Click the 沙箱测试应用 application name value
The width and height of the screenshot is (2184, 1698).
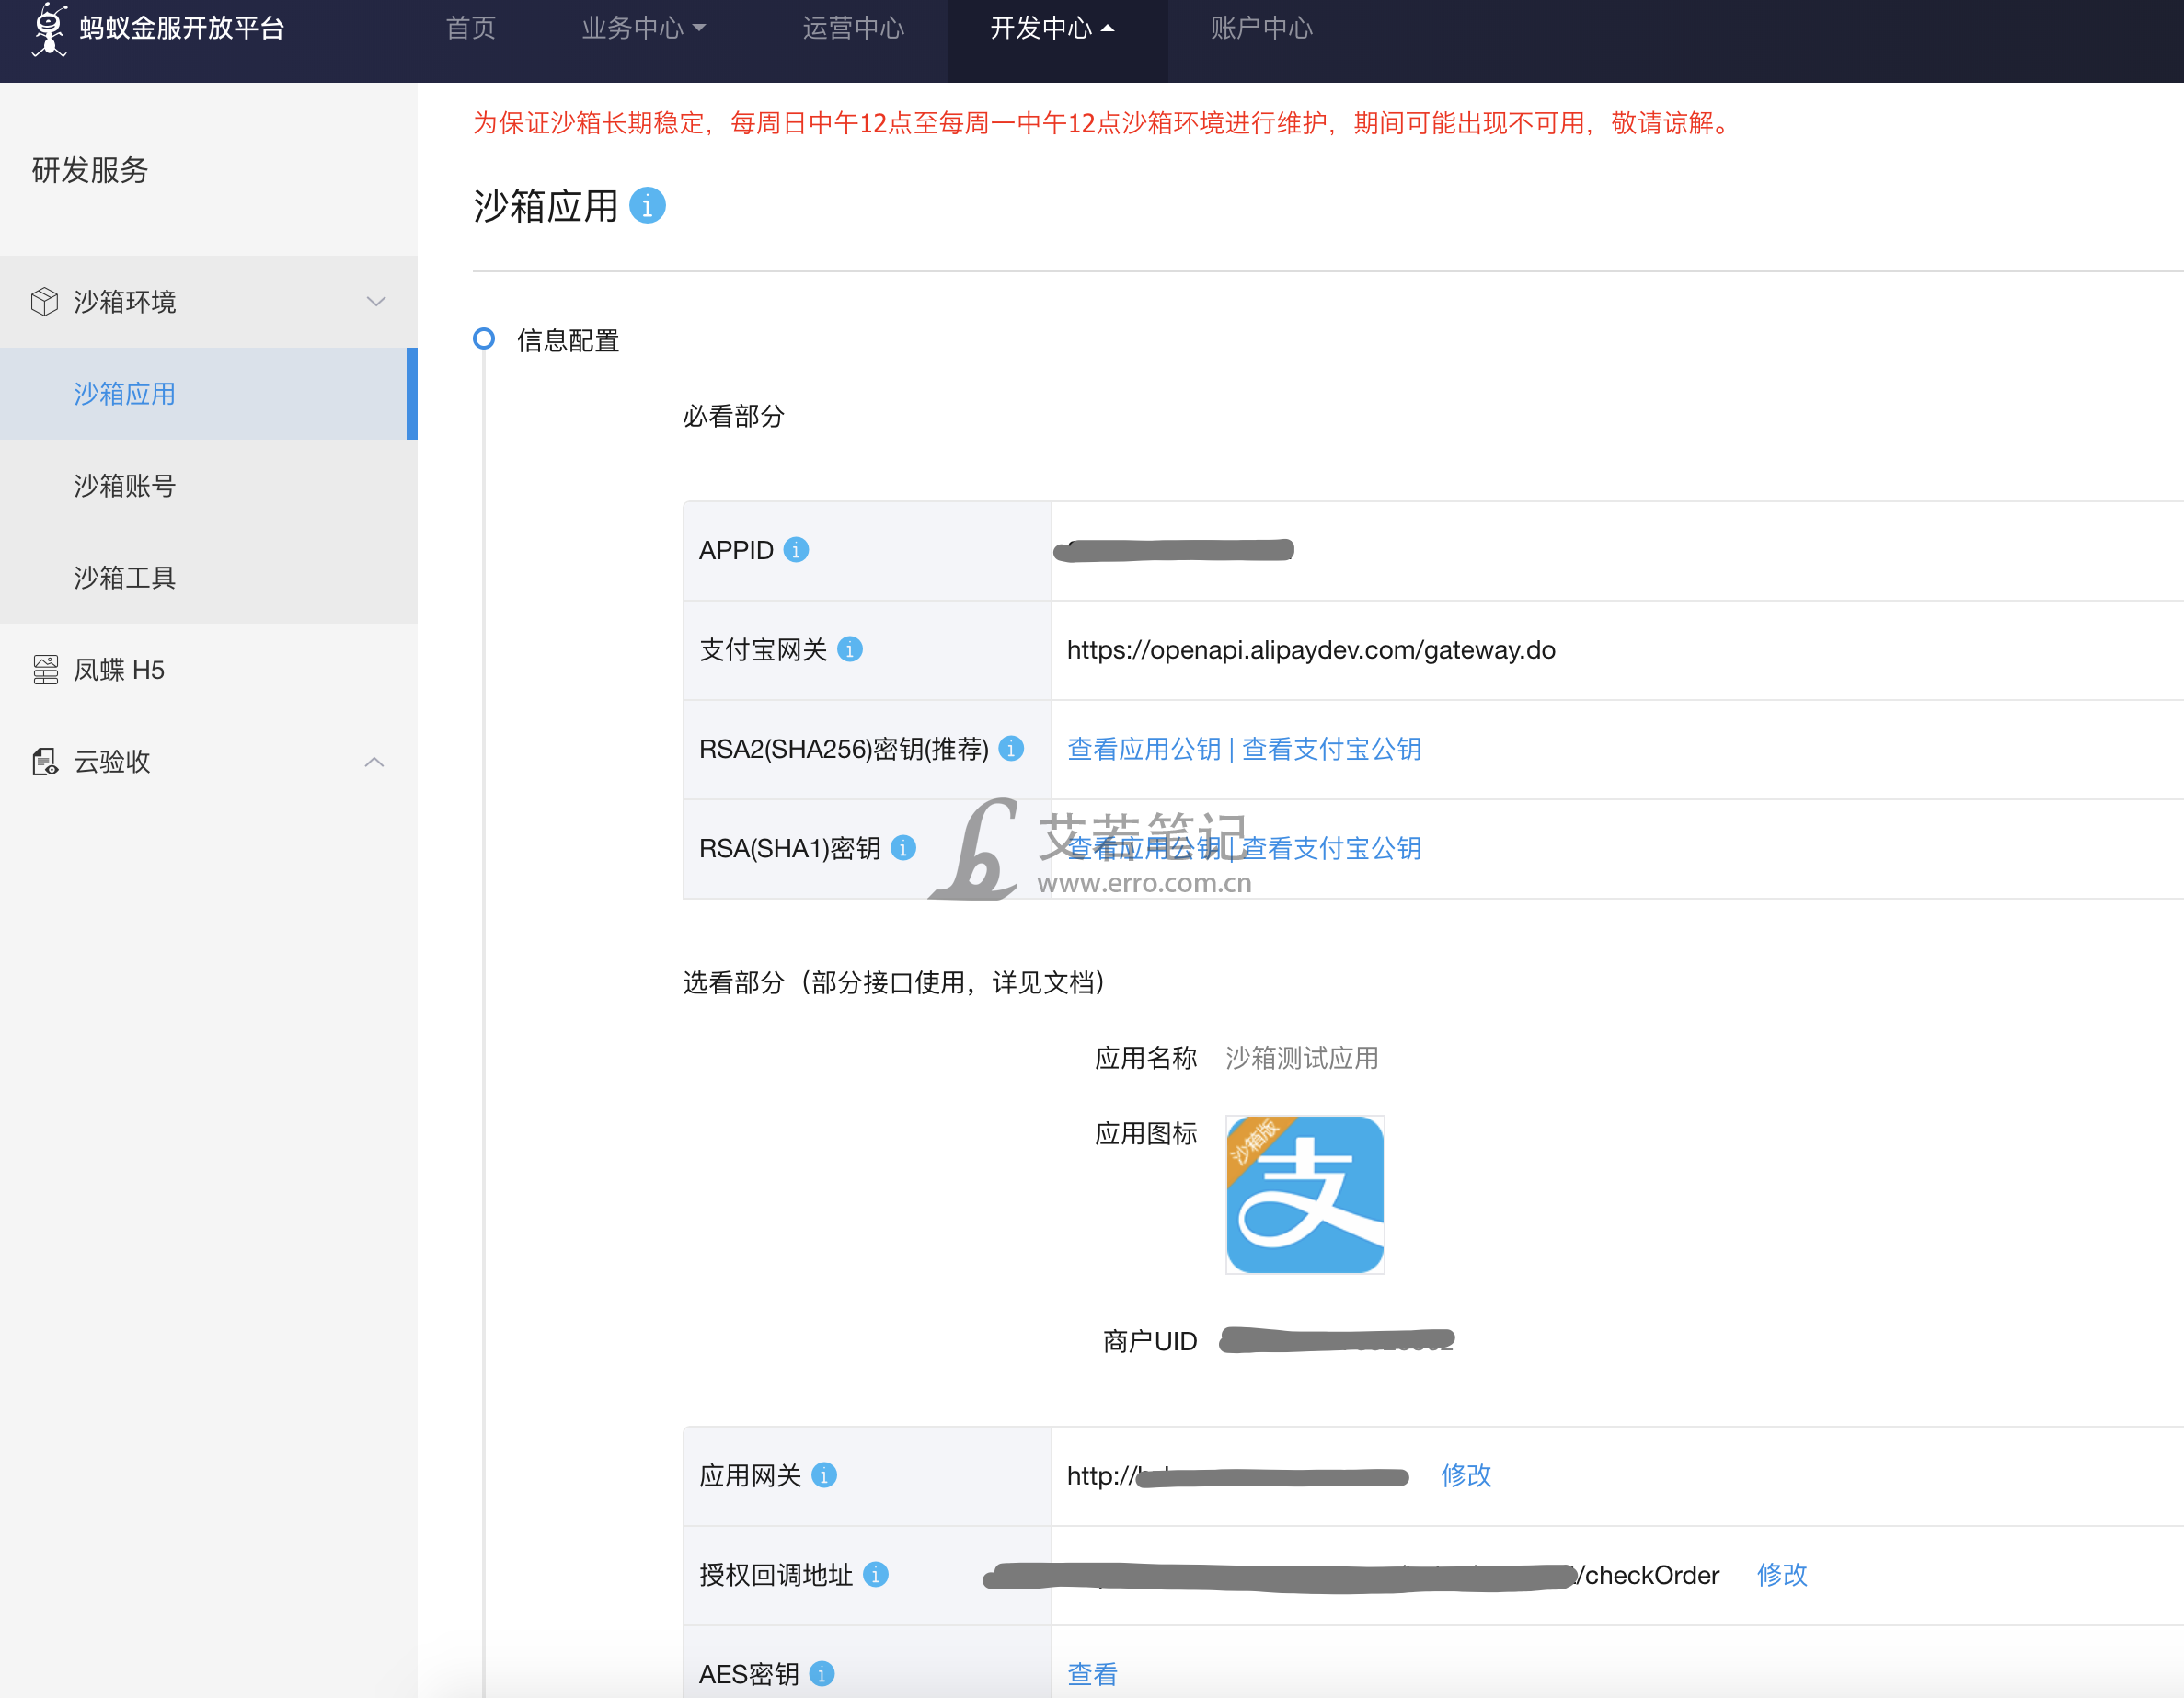pyautogui.click(x=1302, y=1058)
